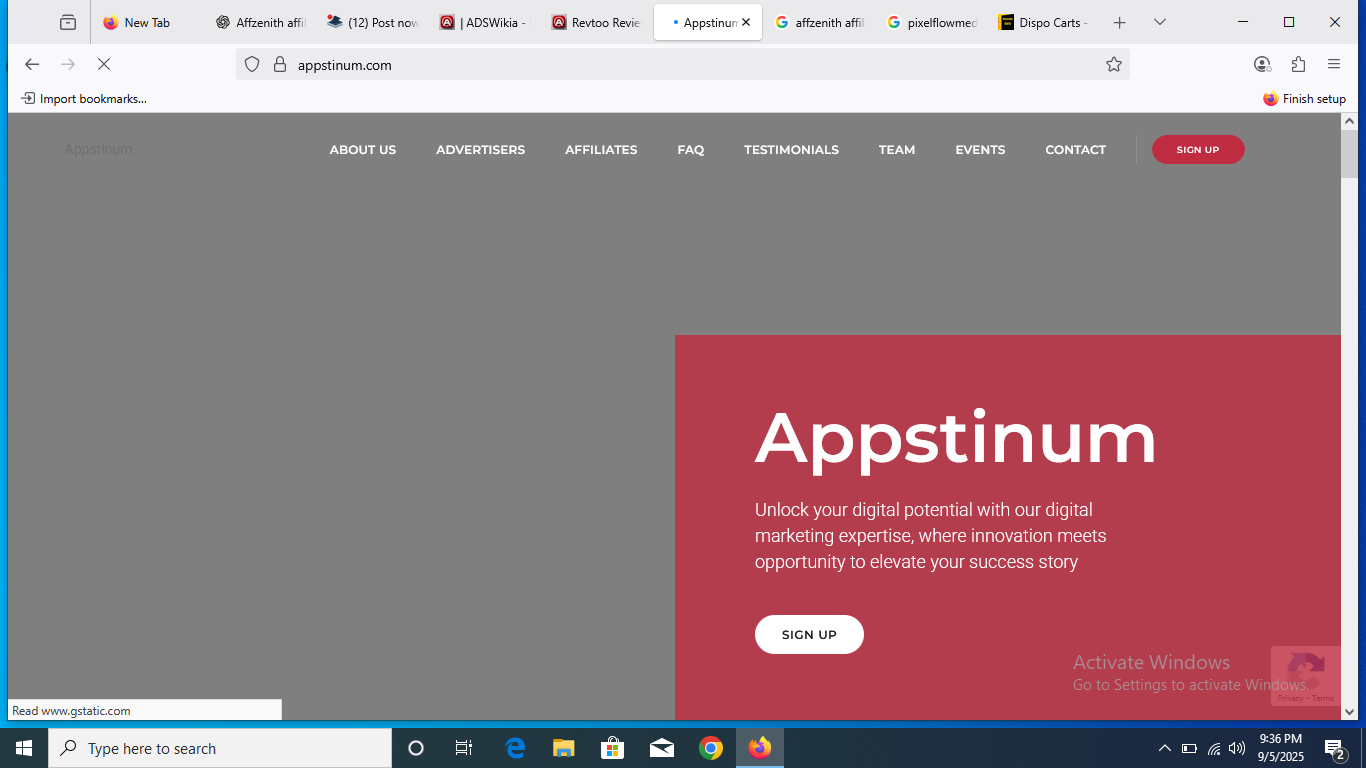Open the Firefox account icon
The height and width of the screenshot is (768, 1366).
pos(1262,65)
